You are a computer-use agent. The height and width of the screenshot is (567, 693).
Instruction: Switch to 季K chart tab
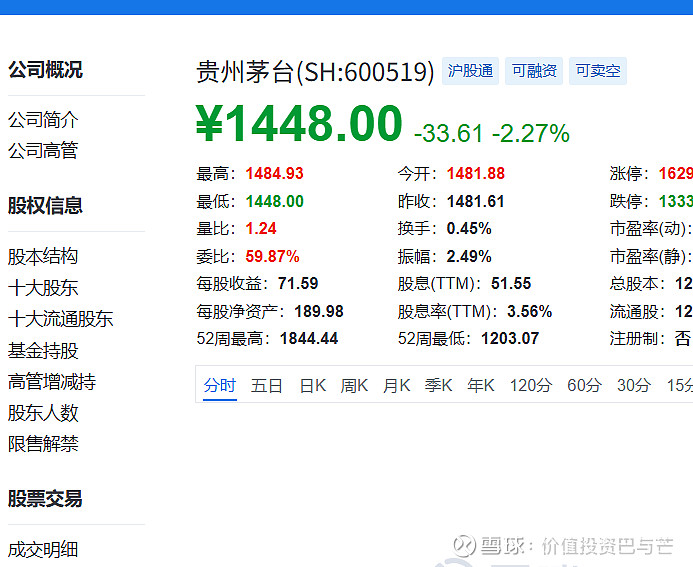point(438,385)
